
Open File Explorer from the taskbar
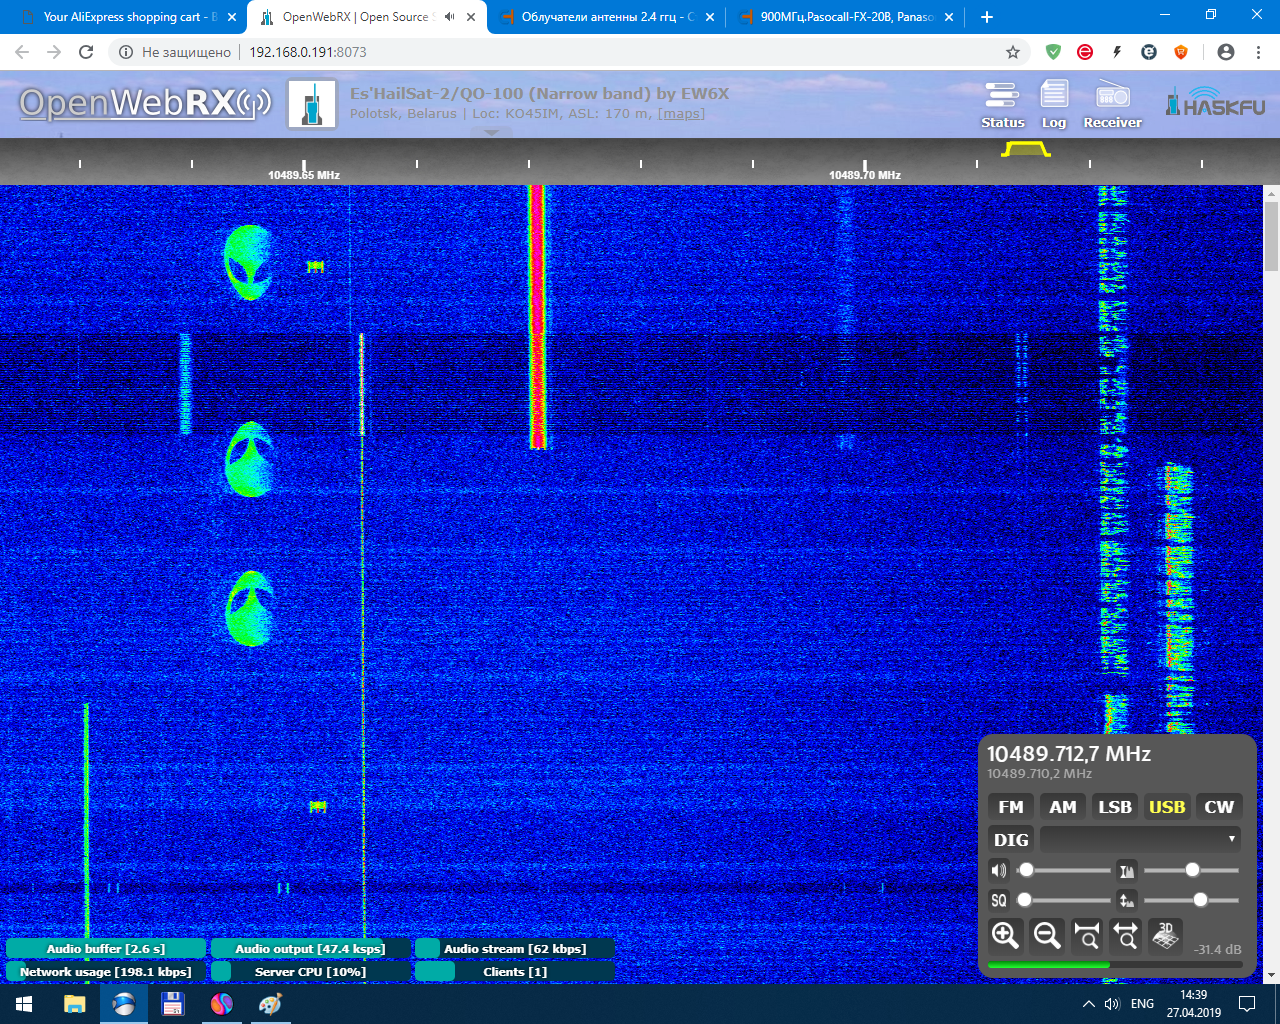[75, 1004]
